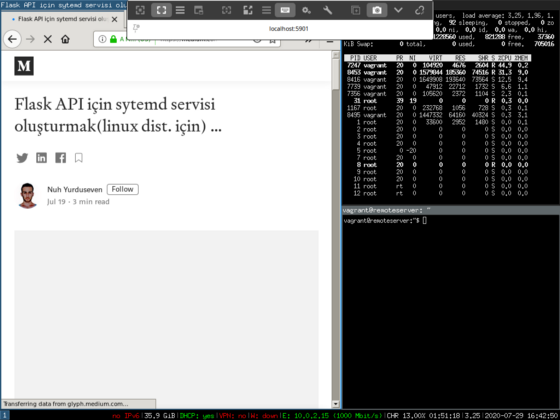Image resolution: width=560 pixels, height=420 pixels.
Task: Click the gray article image placeholder
Action: click(166, 314)
